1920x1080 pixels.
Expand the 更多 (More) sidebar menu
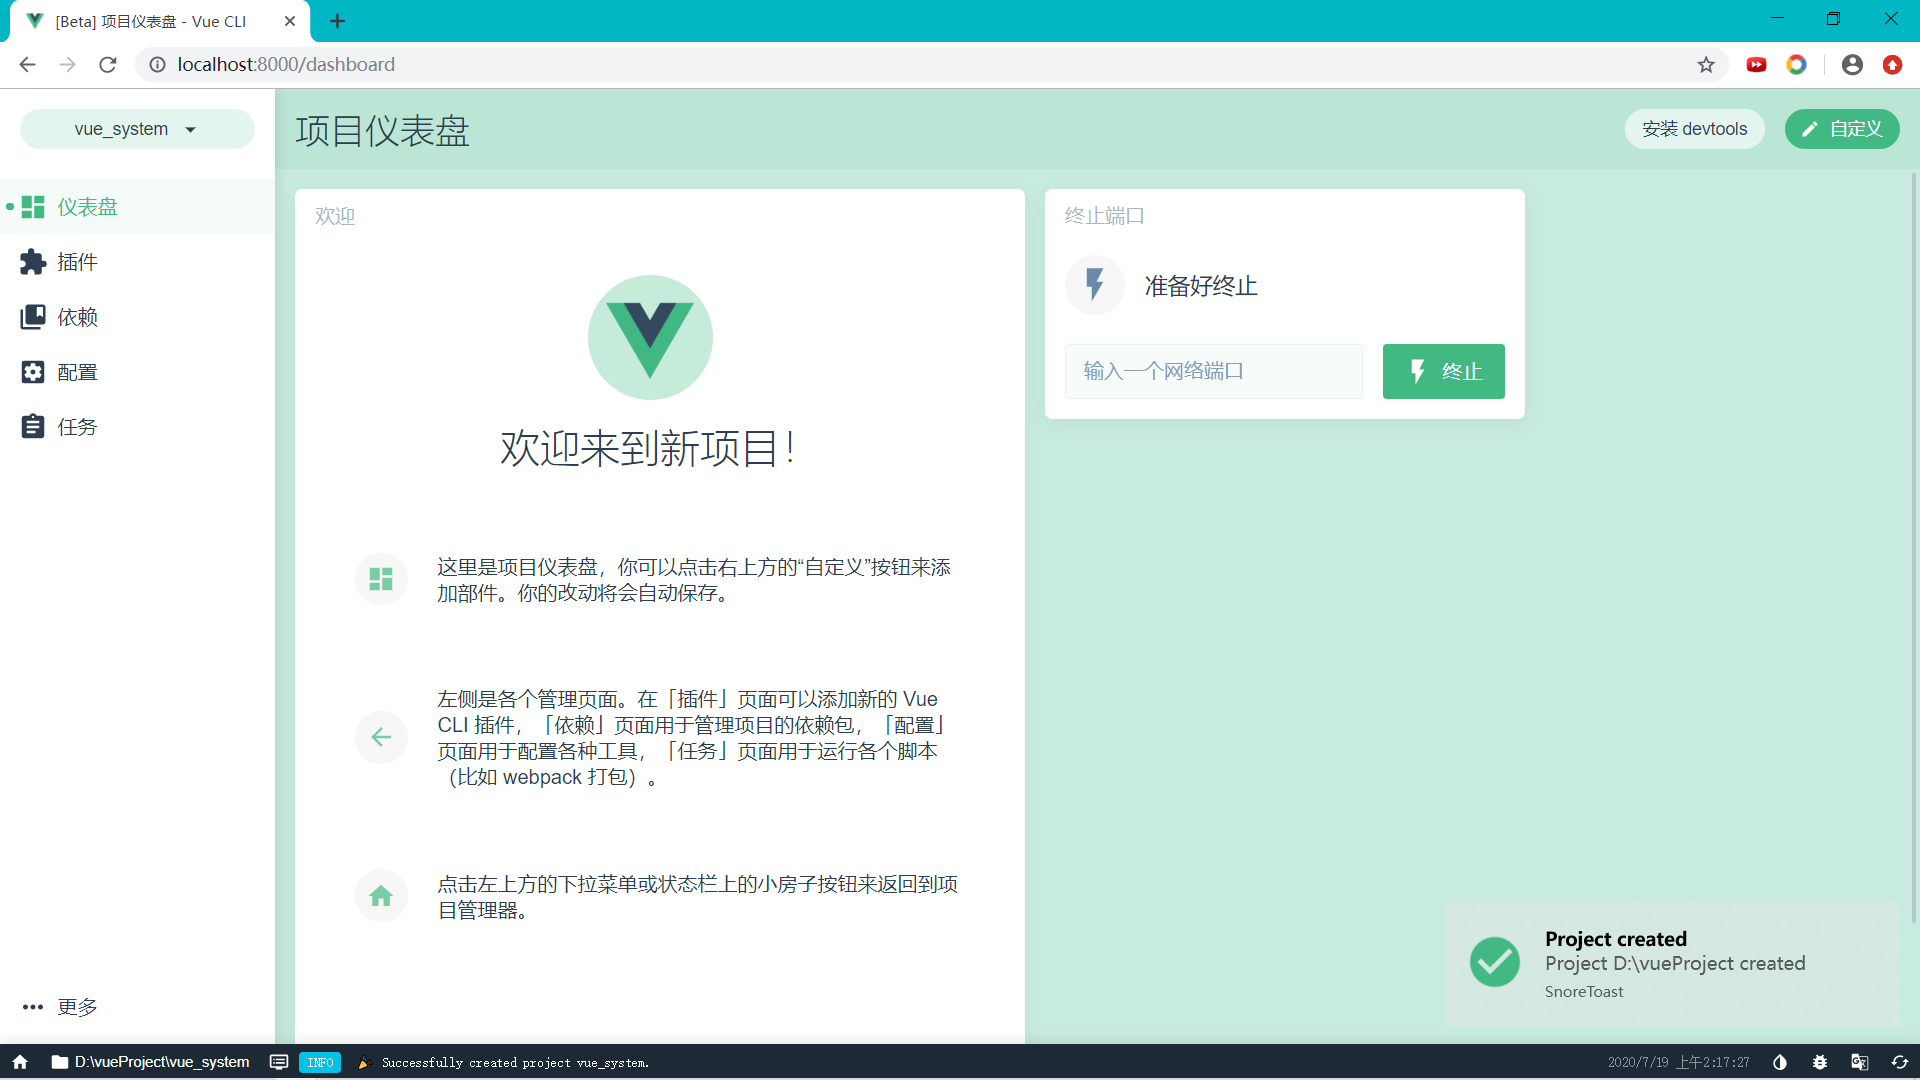(58, 1007)
